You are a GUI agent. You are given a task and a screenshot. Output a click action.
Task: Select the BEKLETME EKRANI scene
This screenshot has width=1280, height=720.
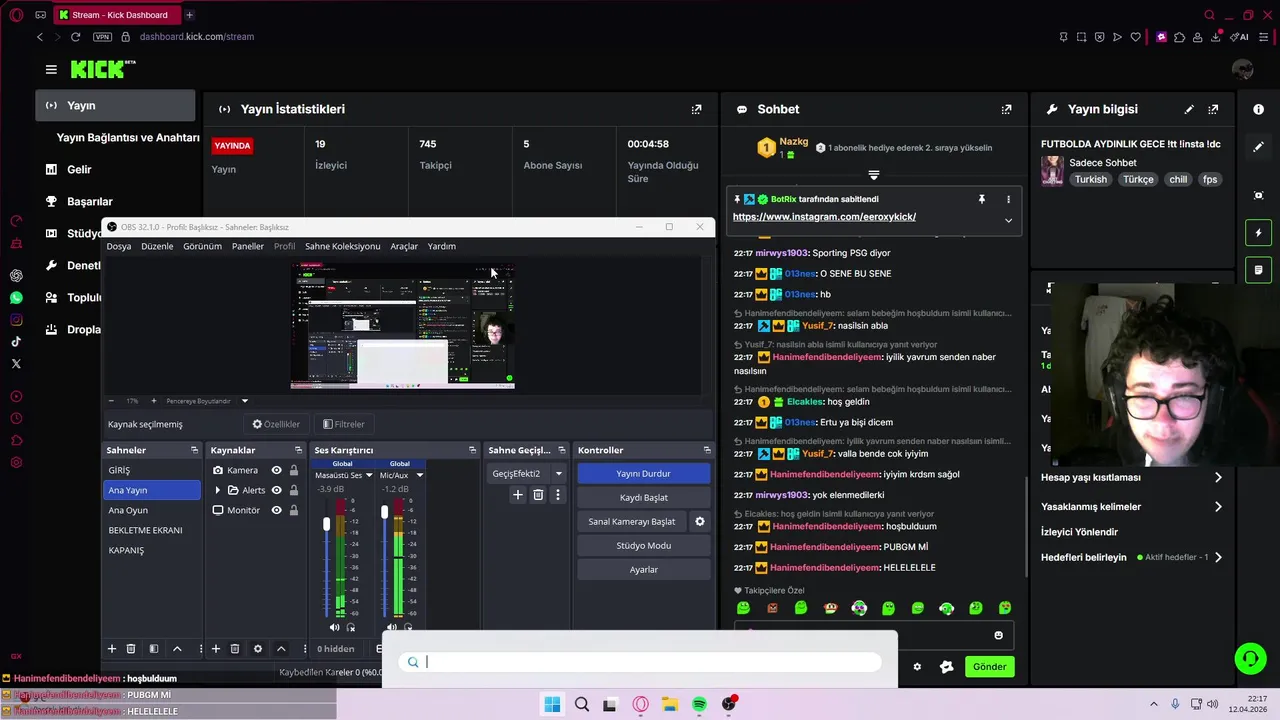152,530
